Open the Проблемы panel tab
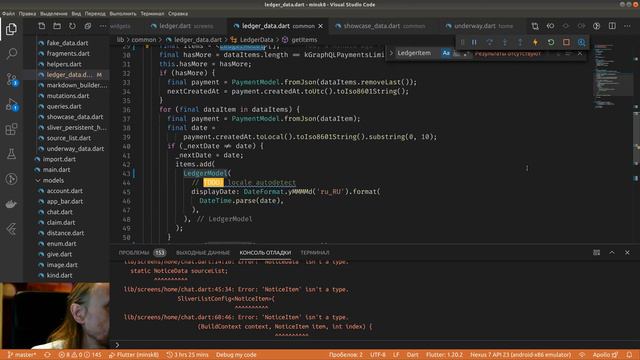The height and width of the screenshot is (360, 640). tap(142, 253)
